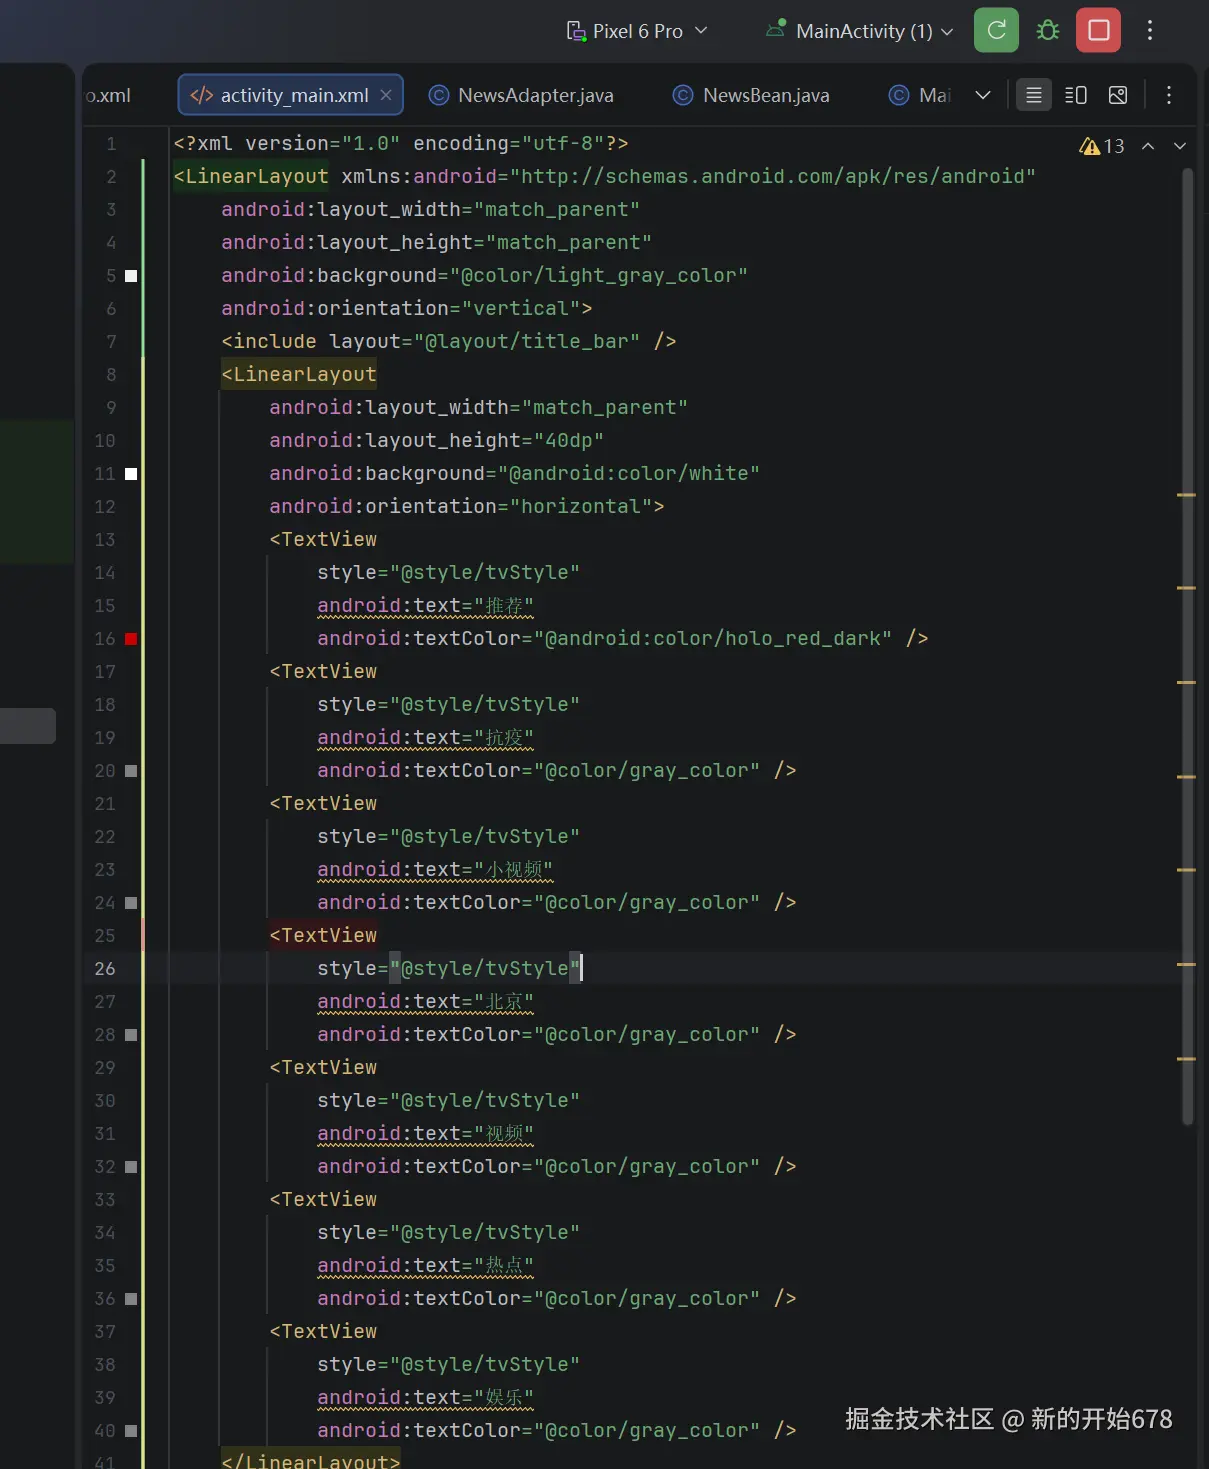Click the layout_height="40dp" attribute
Screen dimensions: 1209x1469
(x=436, y=440)
